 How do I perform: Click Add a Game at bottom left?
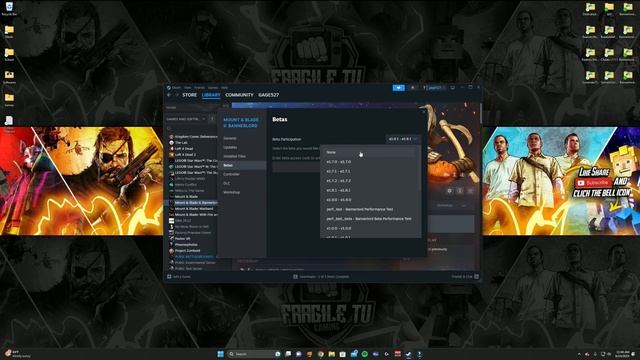[x=179, y=277]
